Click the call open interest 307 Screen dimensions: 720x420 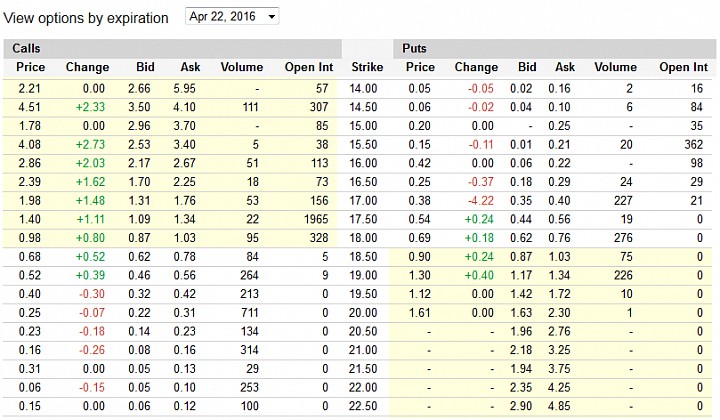click(x=319, y=107)
